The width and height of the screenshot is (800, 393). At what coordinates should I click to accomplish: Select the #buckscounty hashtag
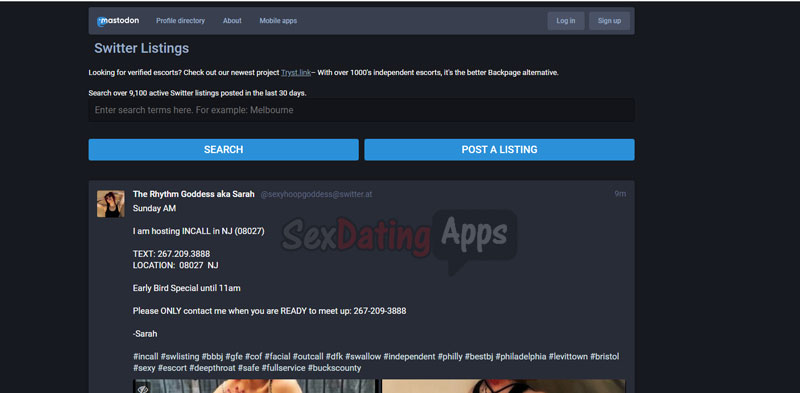(334, 368)
